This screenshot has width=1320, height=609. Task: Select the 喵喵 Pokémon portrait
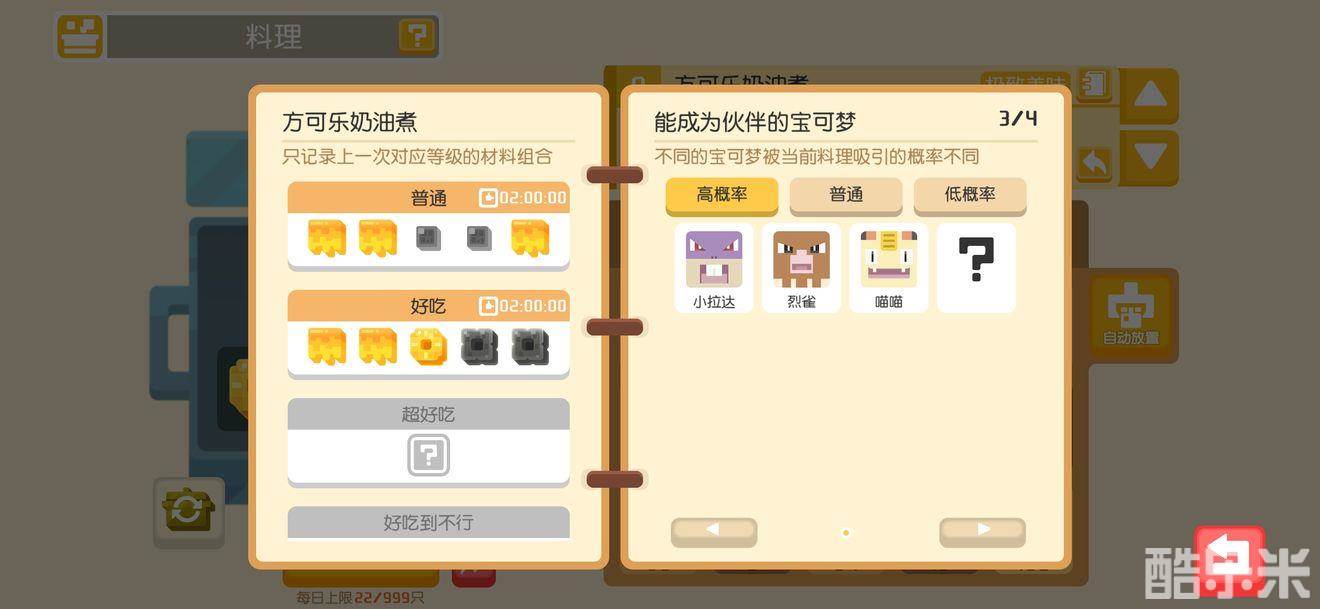coord(889,268)
